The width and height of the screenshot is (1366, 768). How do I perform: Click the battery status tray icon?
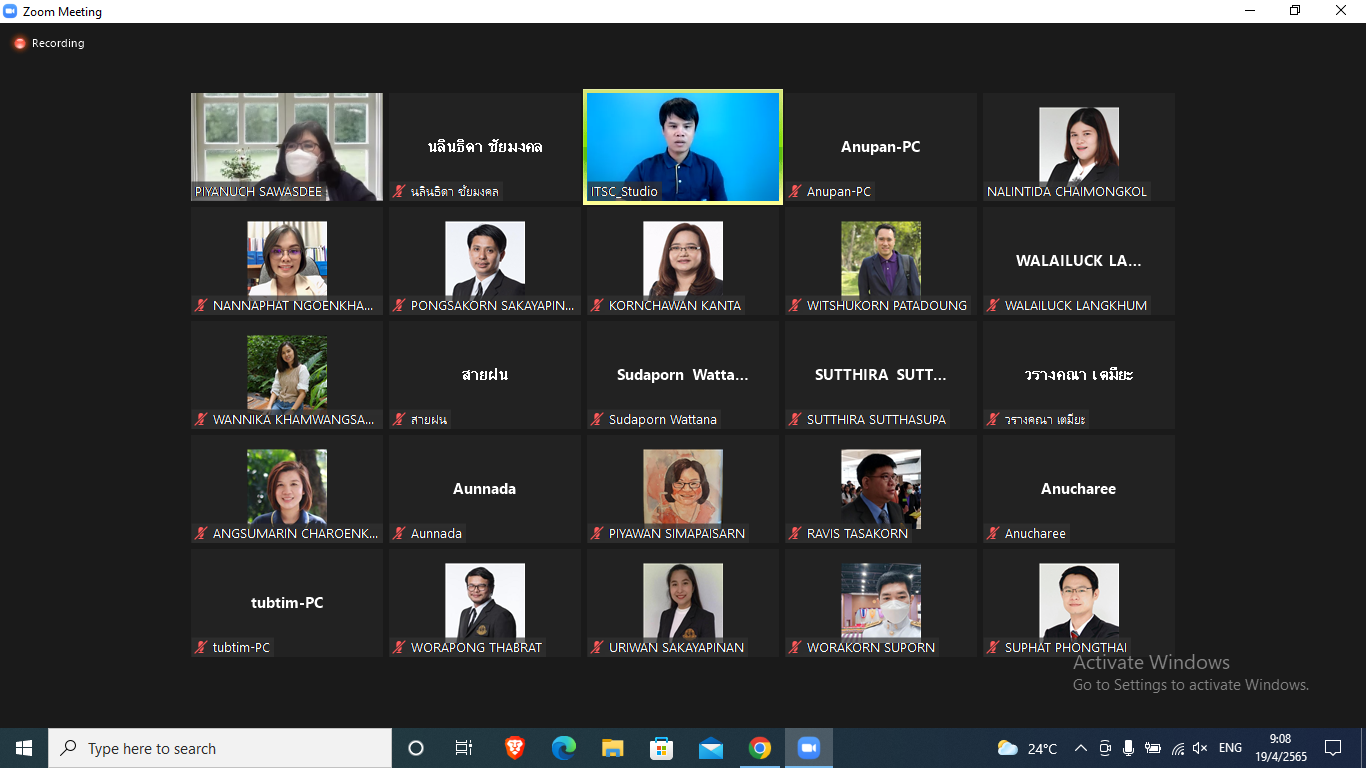pyautogui.click(x=1153, y=748)
